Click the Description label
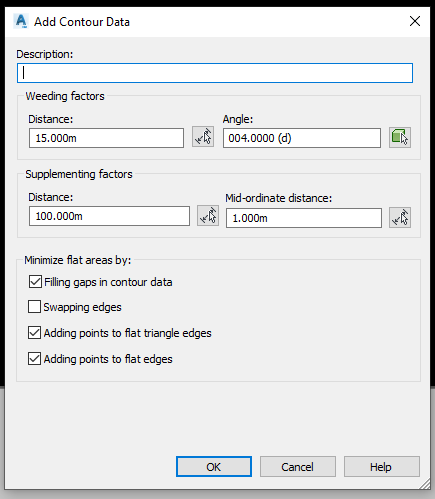This screenshot has width=435, height=499. pos(45,54)
